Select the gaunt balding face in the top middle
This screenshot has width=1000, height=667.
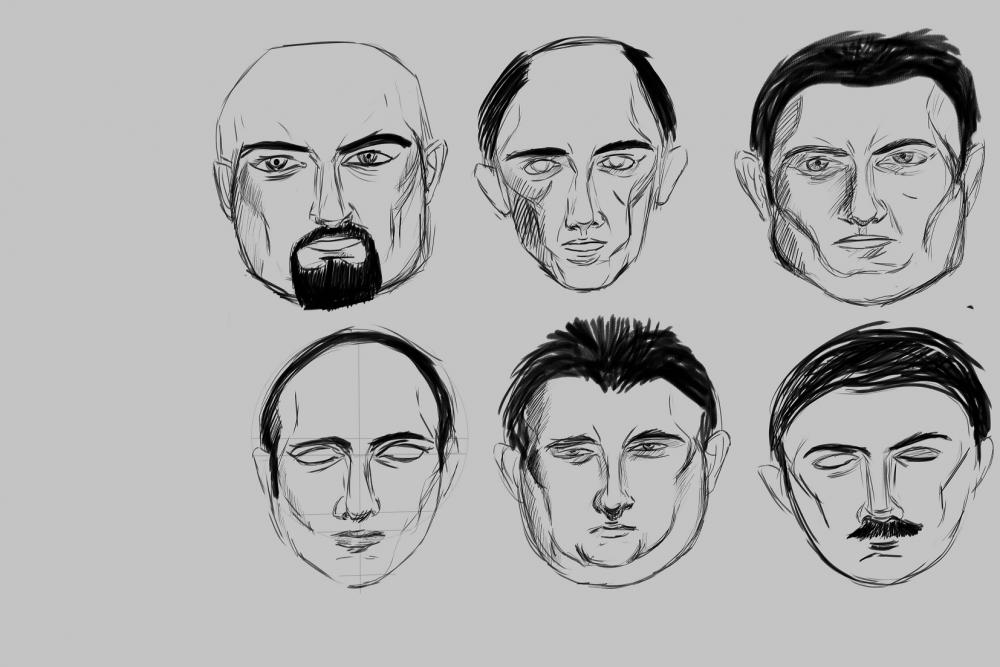pyautogui.click(x=580, y=164)
